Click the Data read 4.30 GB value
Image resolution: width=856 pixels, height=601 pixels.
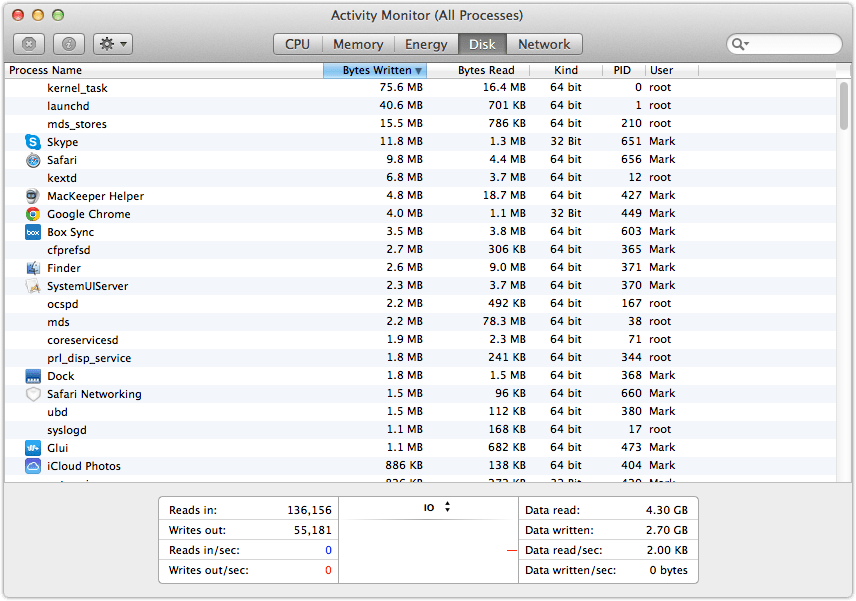tap(667, 510)
